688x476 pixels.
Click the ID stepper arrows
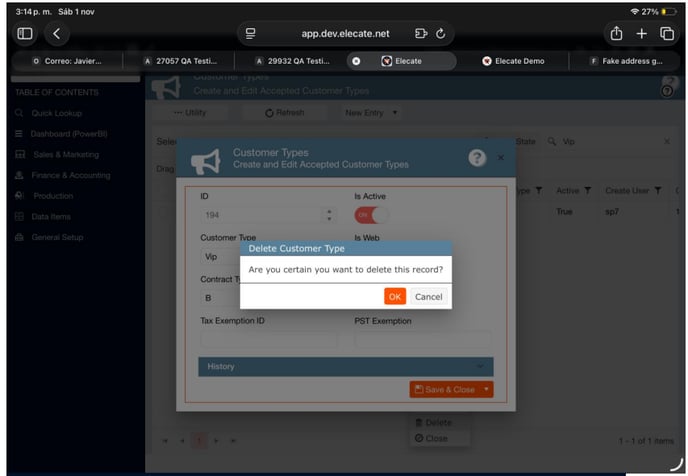(x=329, y=214)
